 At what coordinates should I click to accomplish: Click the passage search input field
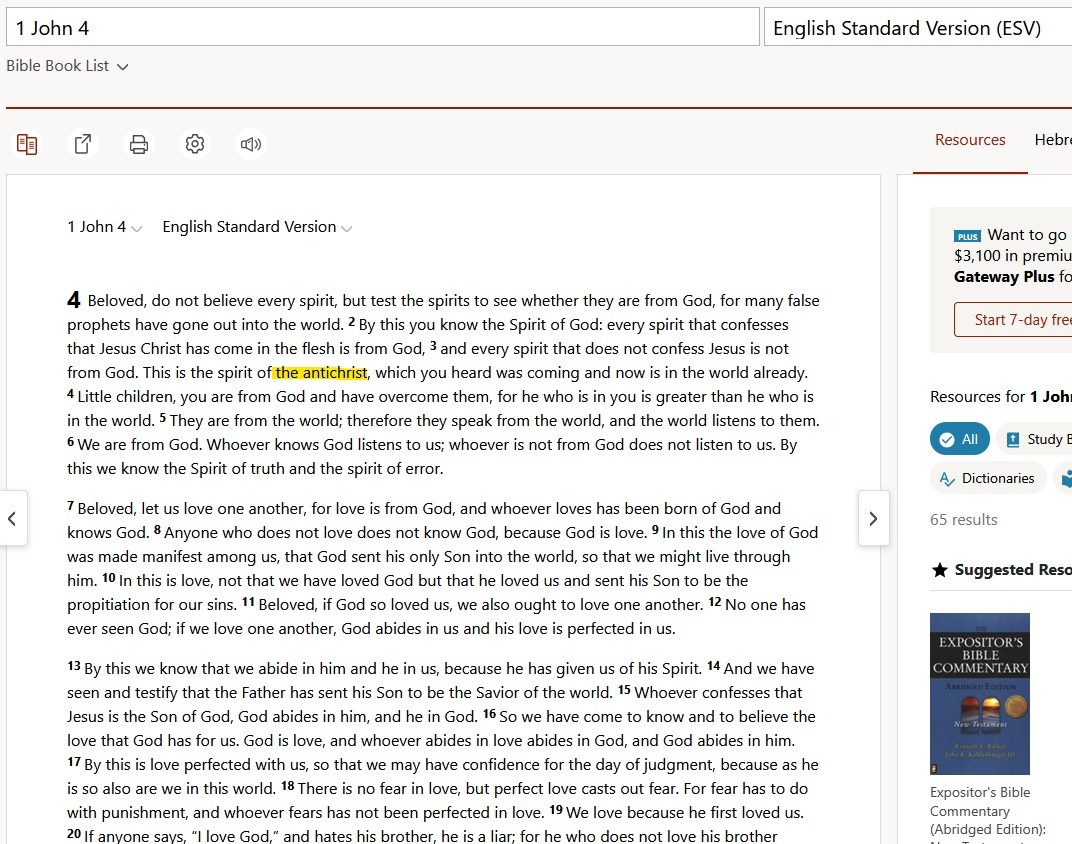point(383,27)
